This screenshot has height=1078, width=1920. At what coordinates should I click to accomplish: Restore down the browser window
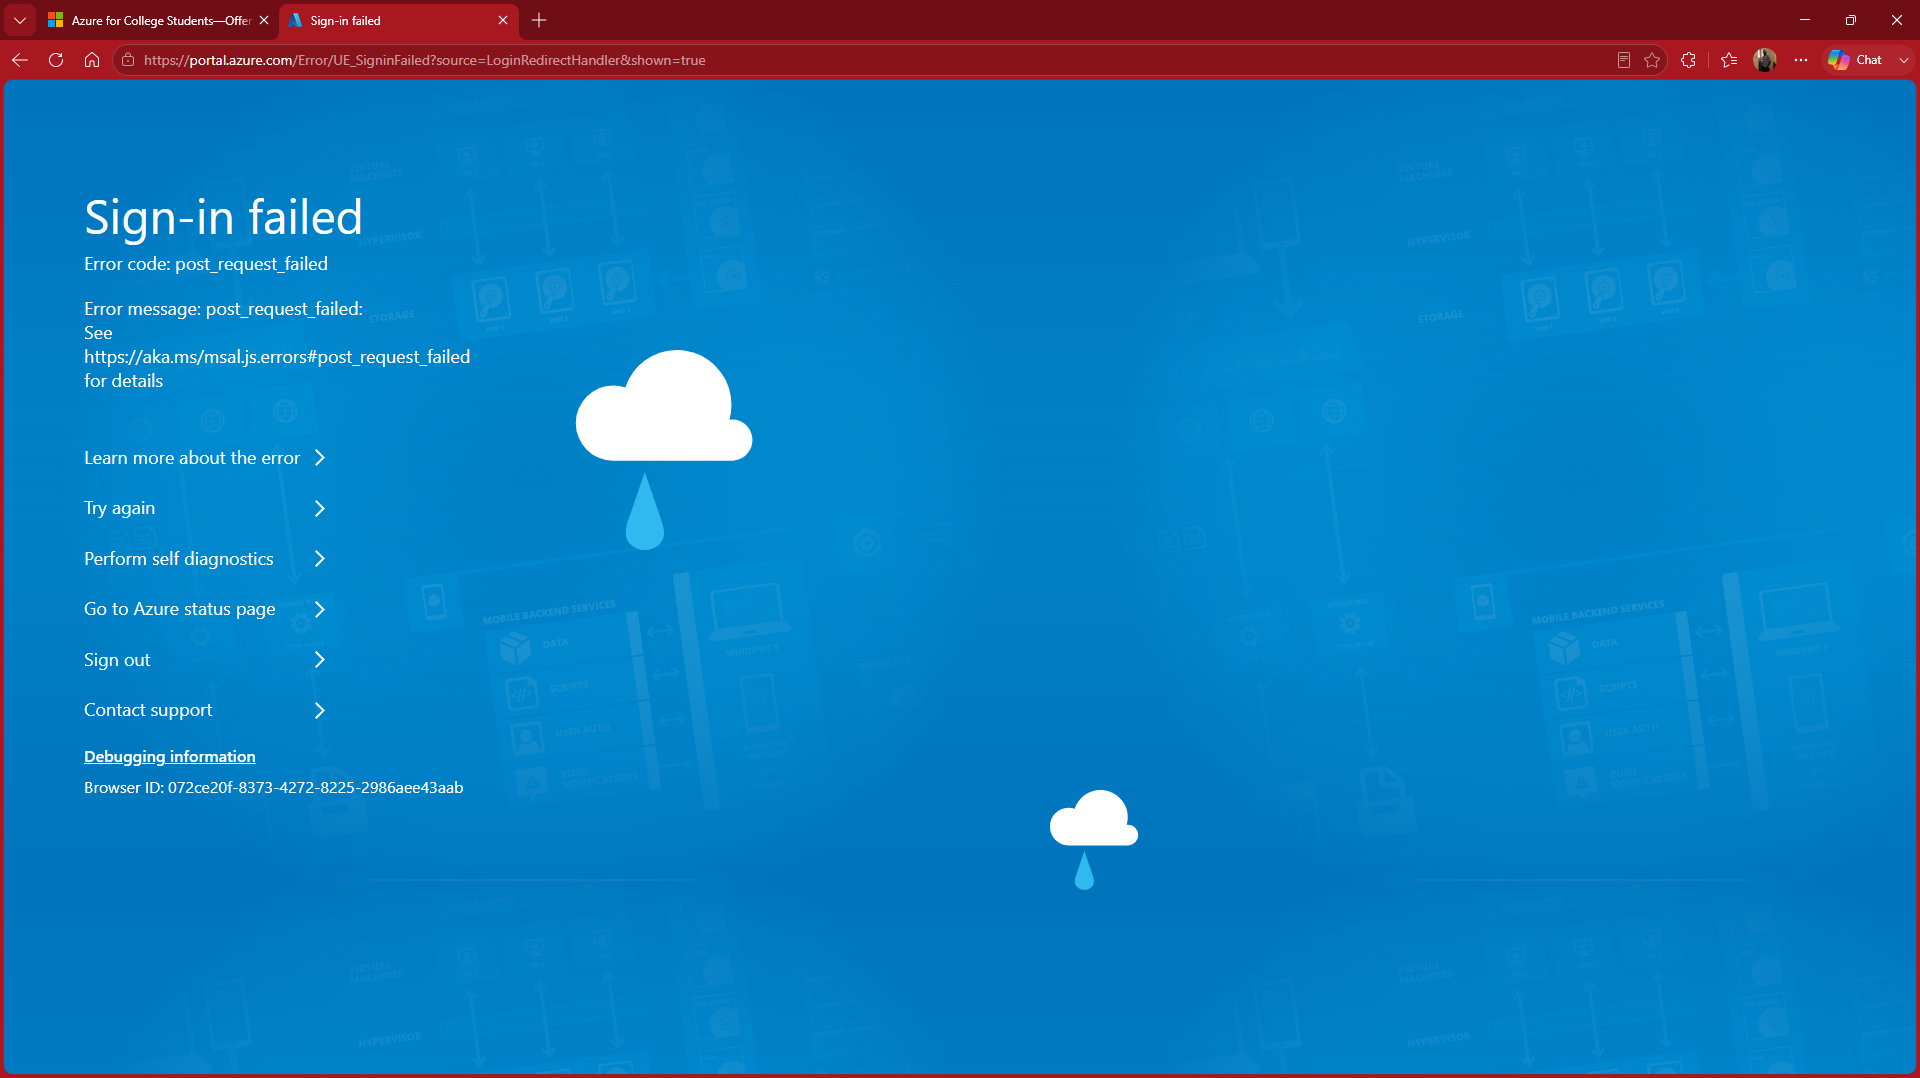tap(1851, 20)
